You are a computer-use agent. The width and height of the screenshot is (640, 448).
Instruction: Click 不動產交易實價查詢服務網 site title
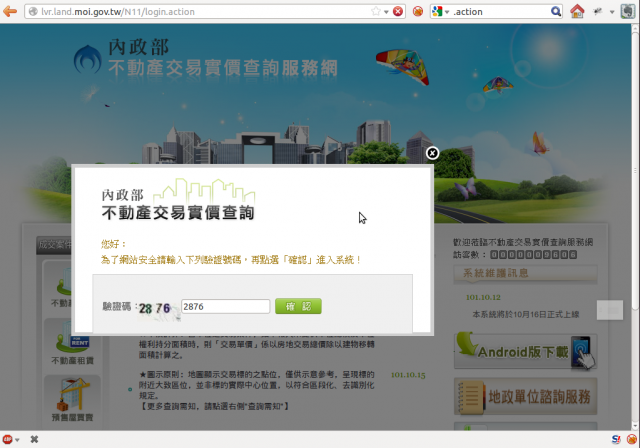click(223, 68)
